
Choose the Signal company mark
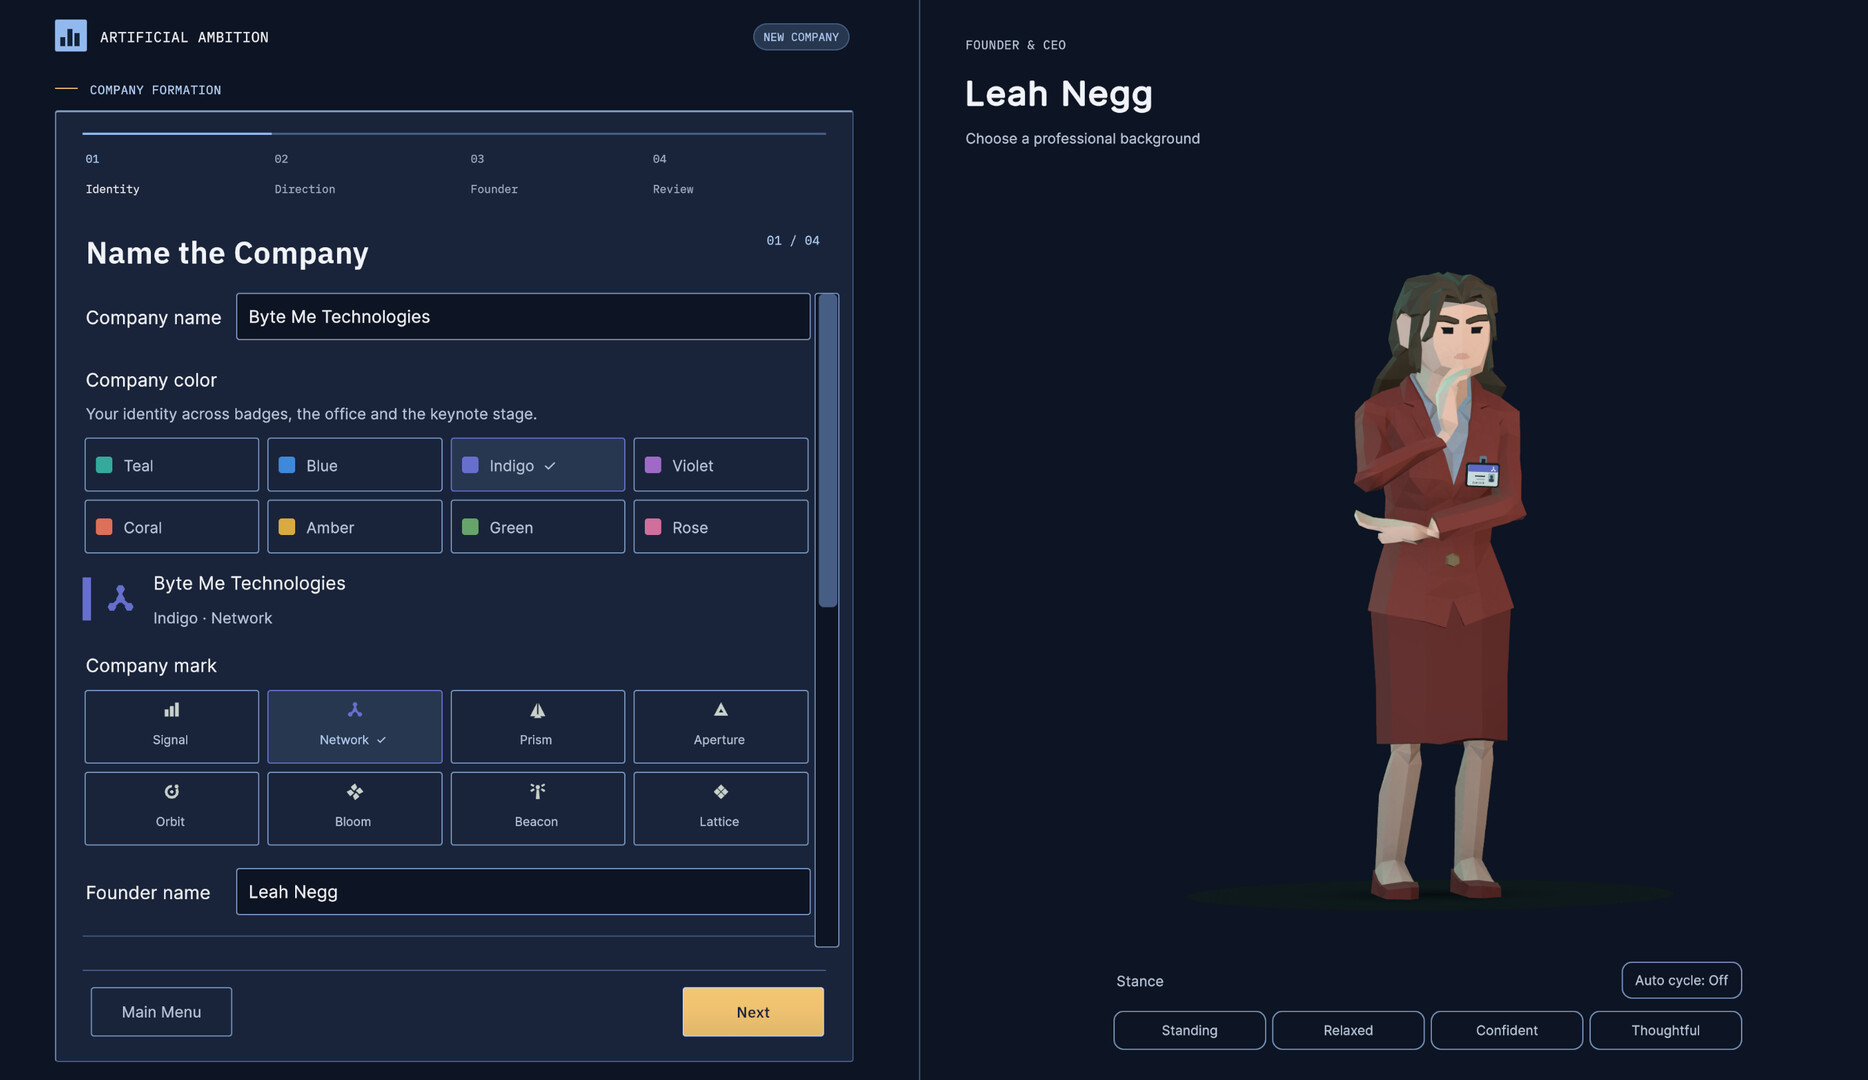172,726
